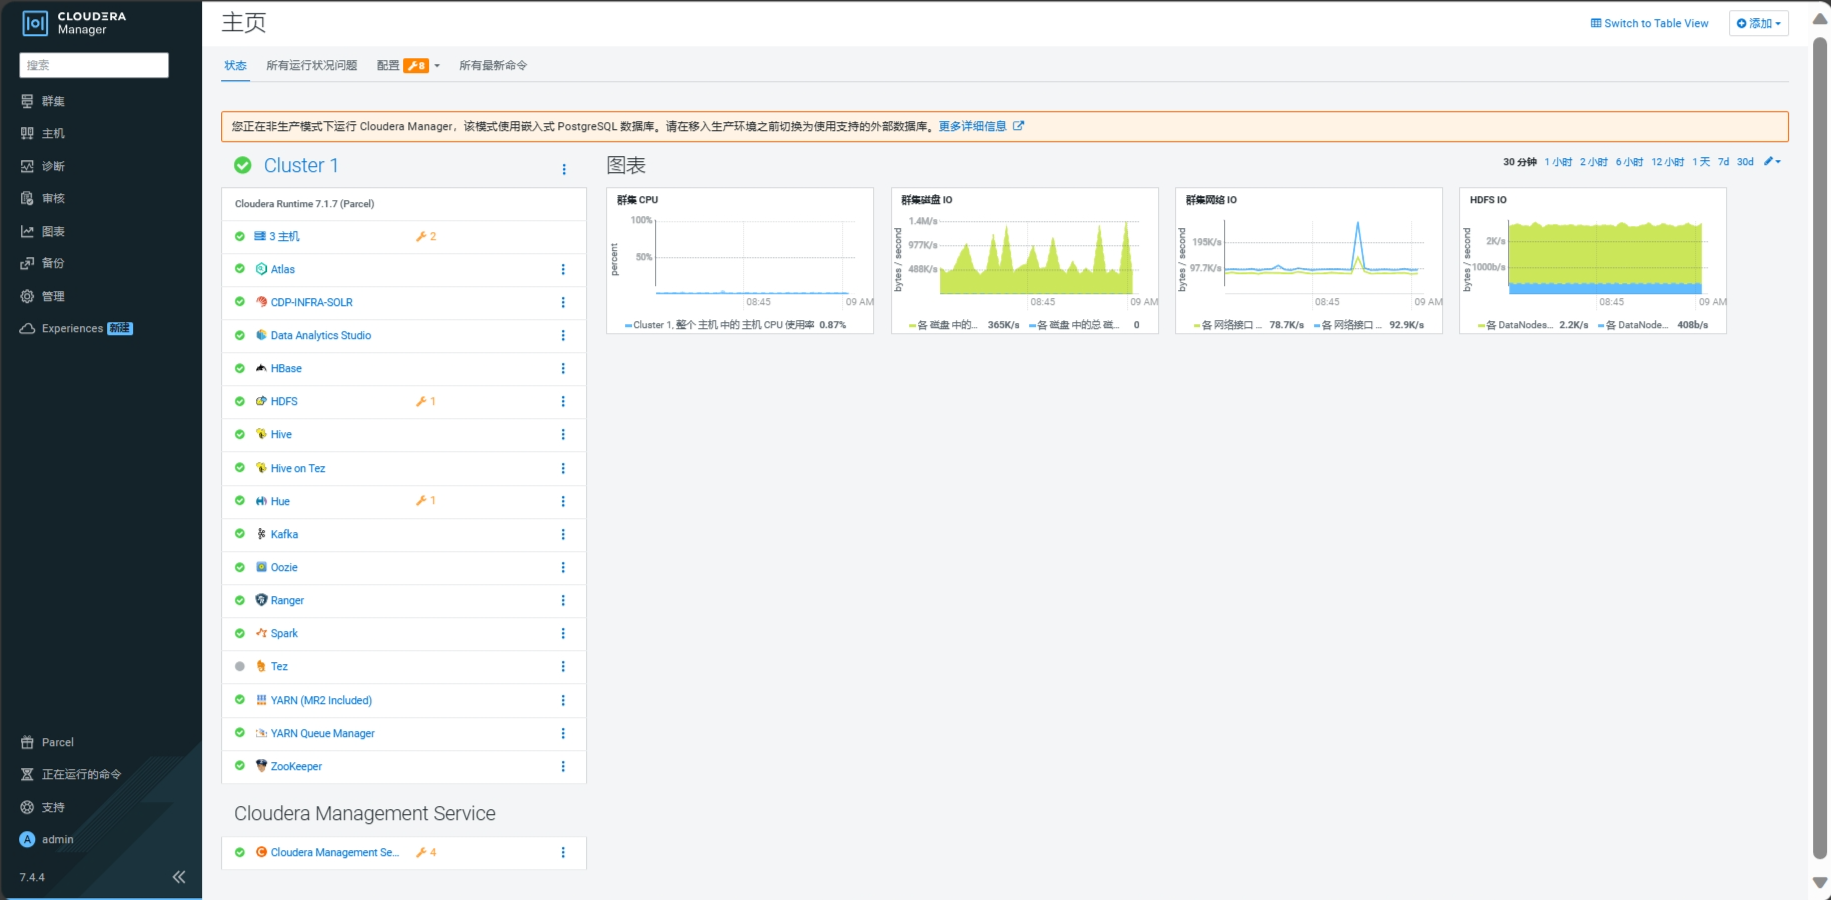Click the admin user avatar icon

27,839
